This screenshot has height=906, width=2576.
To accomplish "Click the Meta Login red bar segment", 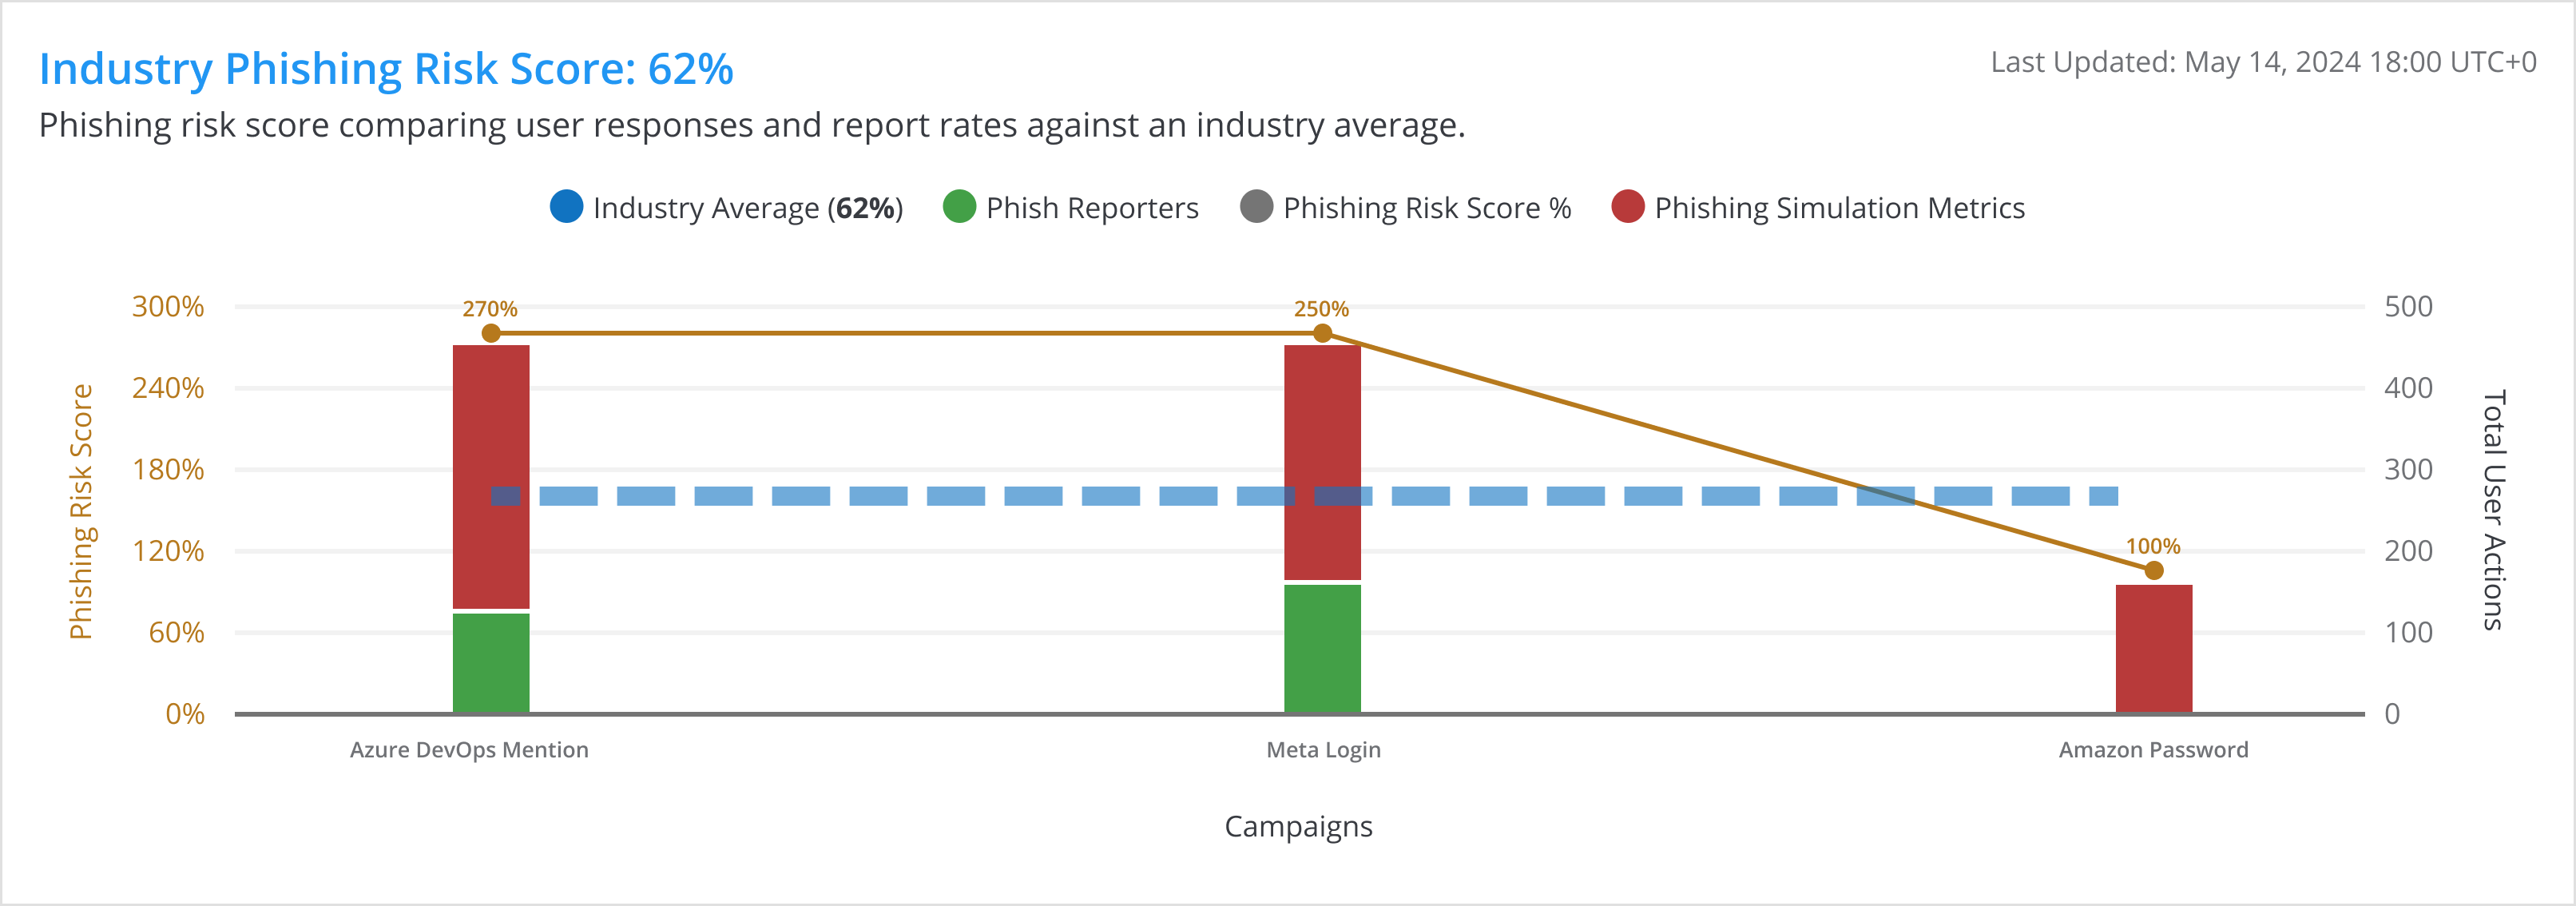I will coord(1322,420).
